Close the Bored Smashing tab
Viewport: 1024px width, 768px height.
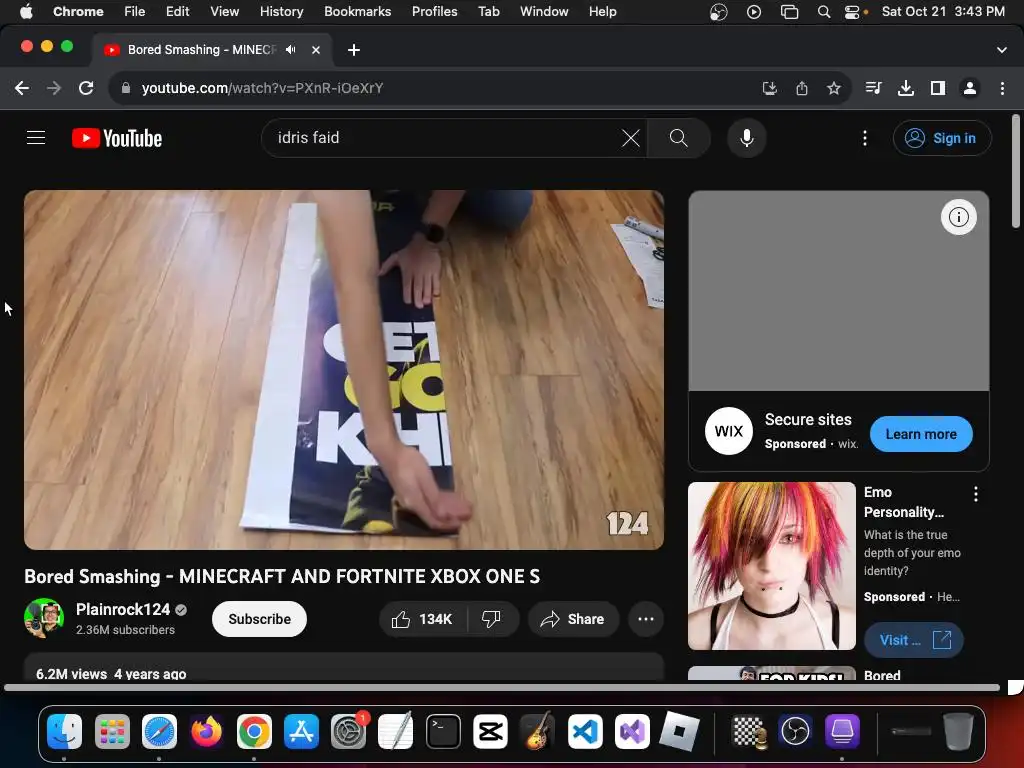tap(315, 50)
